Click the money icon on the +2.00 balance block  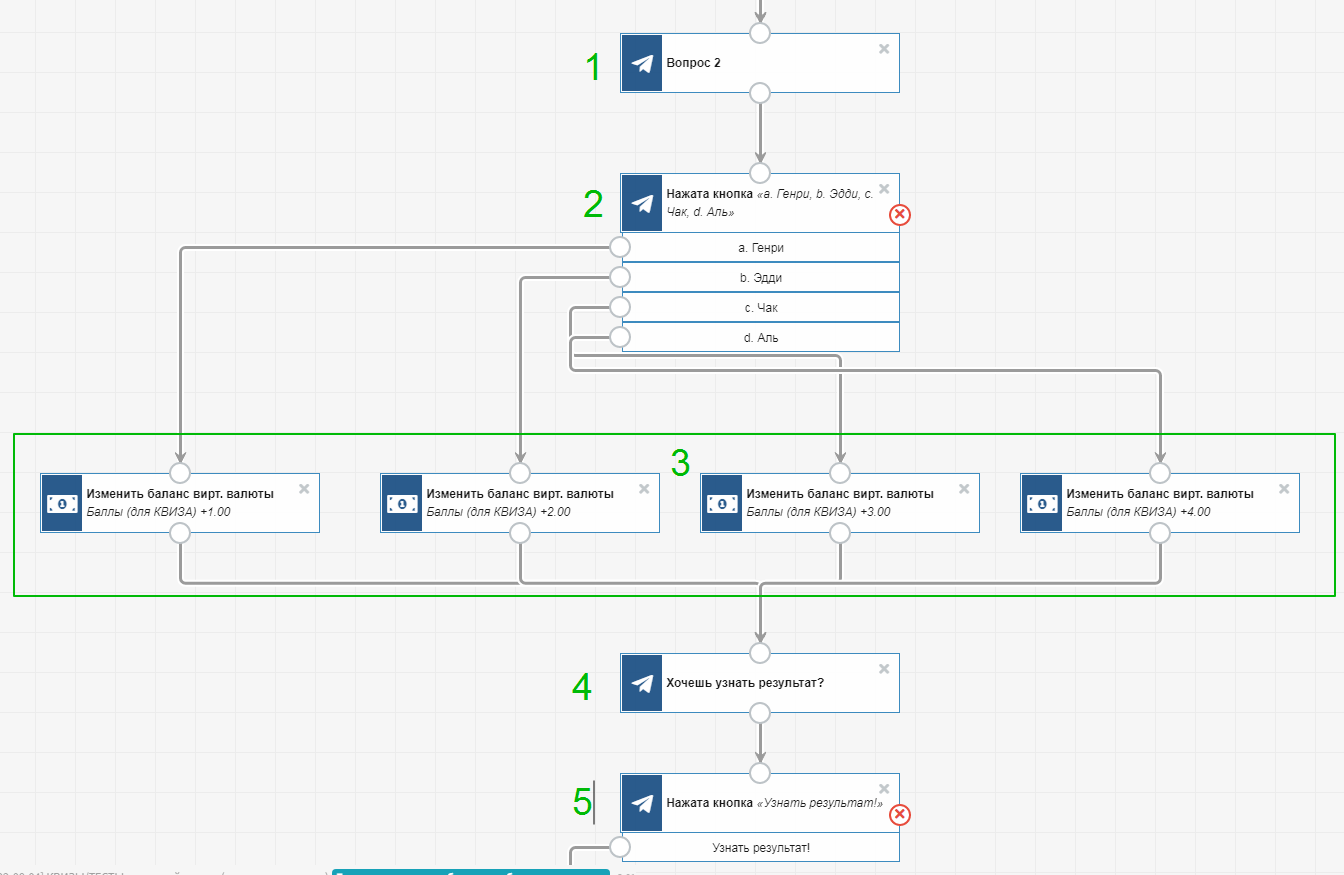click(x=402, y=503)
